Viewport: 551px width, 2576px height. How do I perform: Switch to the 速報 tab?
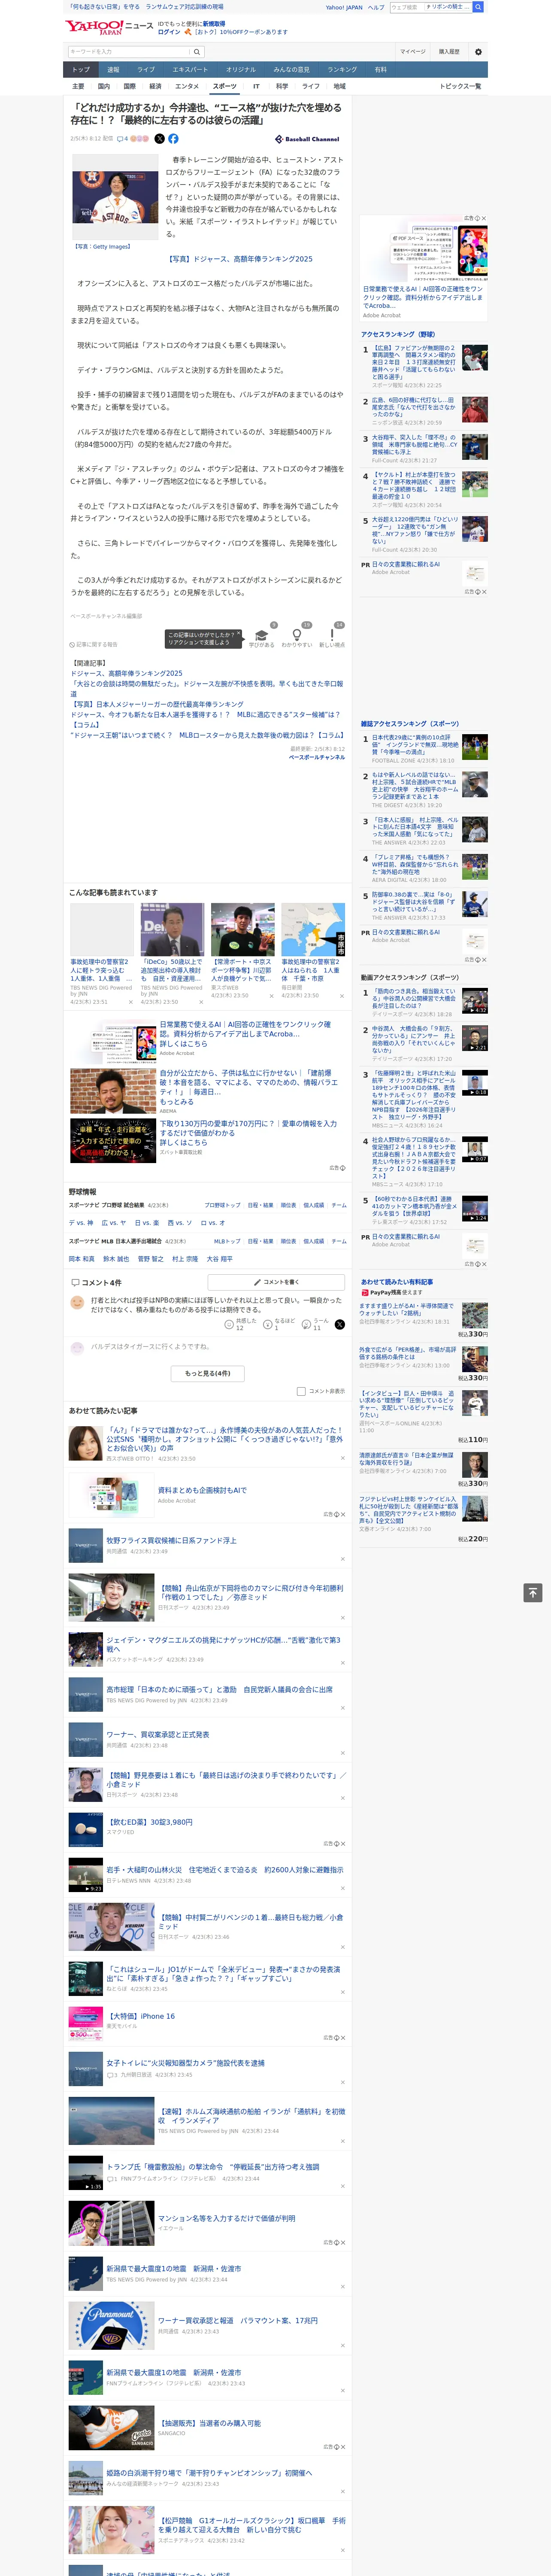[113, 70]
